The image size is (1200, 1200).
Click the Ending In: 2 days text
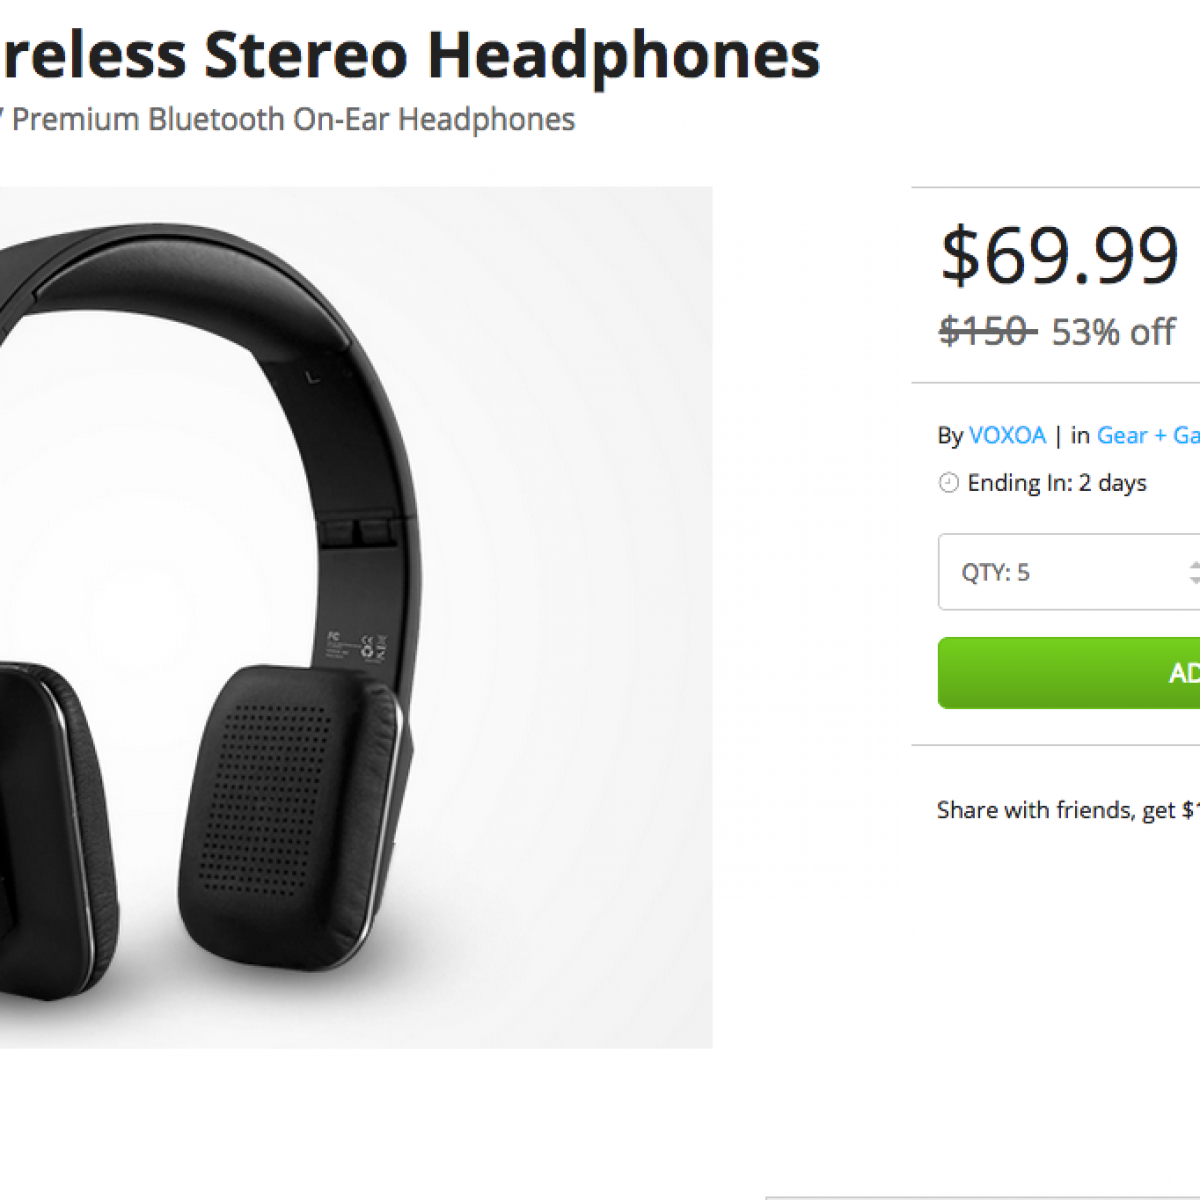click(x=1057, y=483)
